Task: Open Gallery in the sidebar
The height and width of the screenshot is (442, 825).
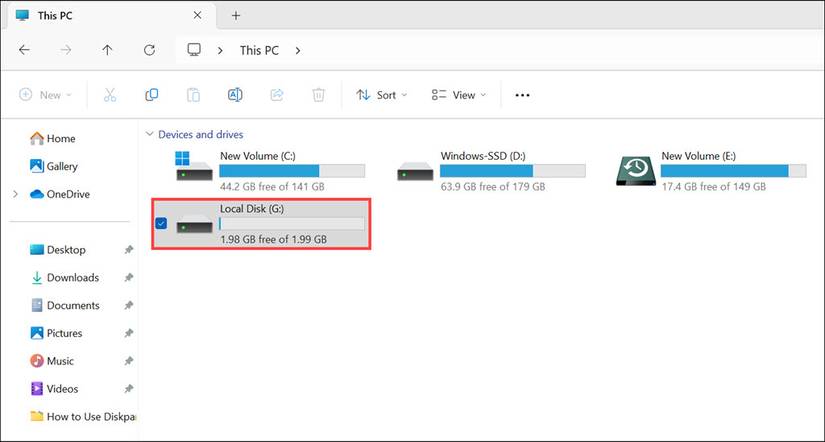Action: pos(54,166)
